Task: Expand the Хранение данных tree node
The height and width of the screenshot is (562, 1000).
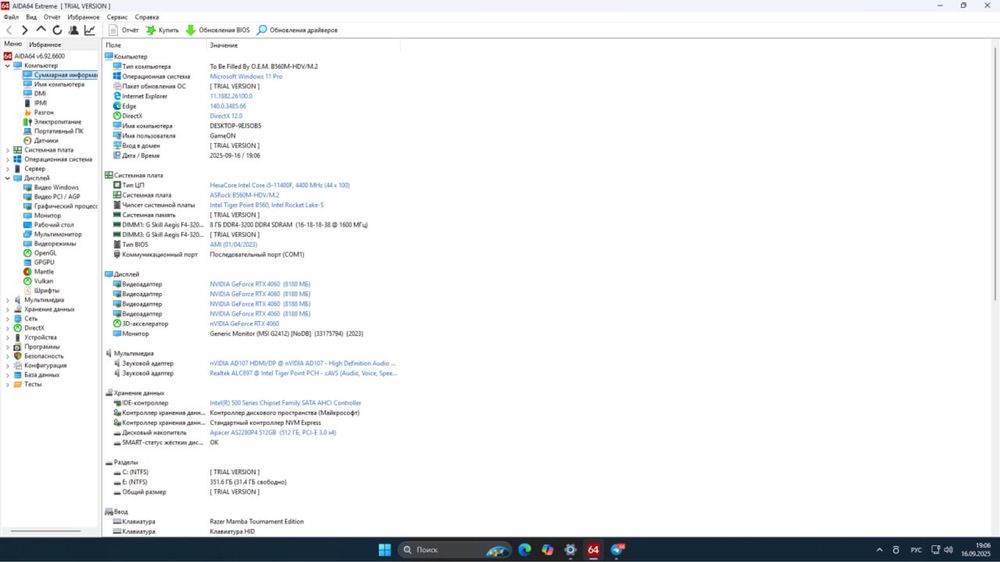Action: [8, 309]
